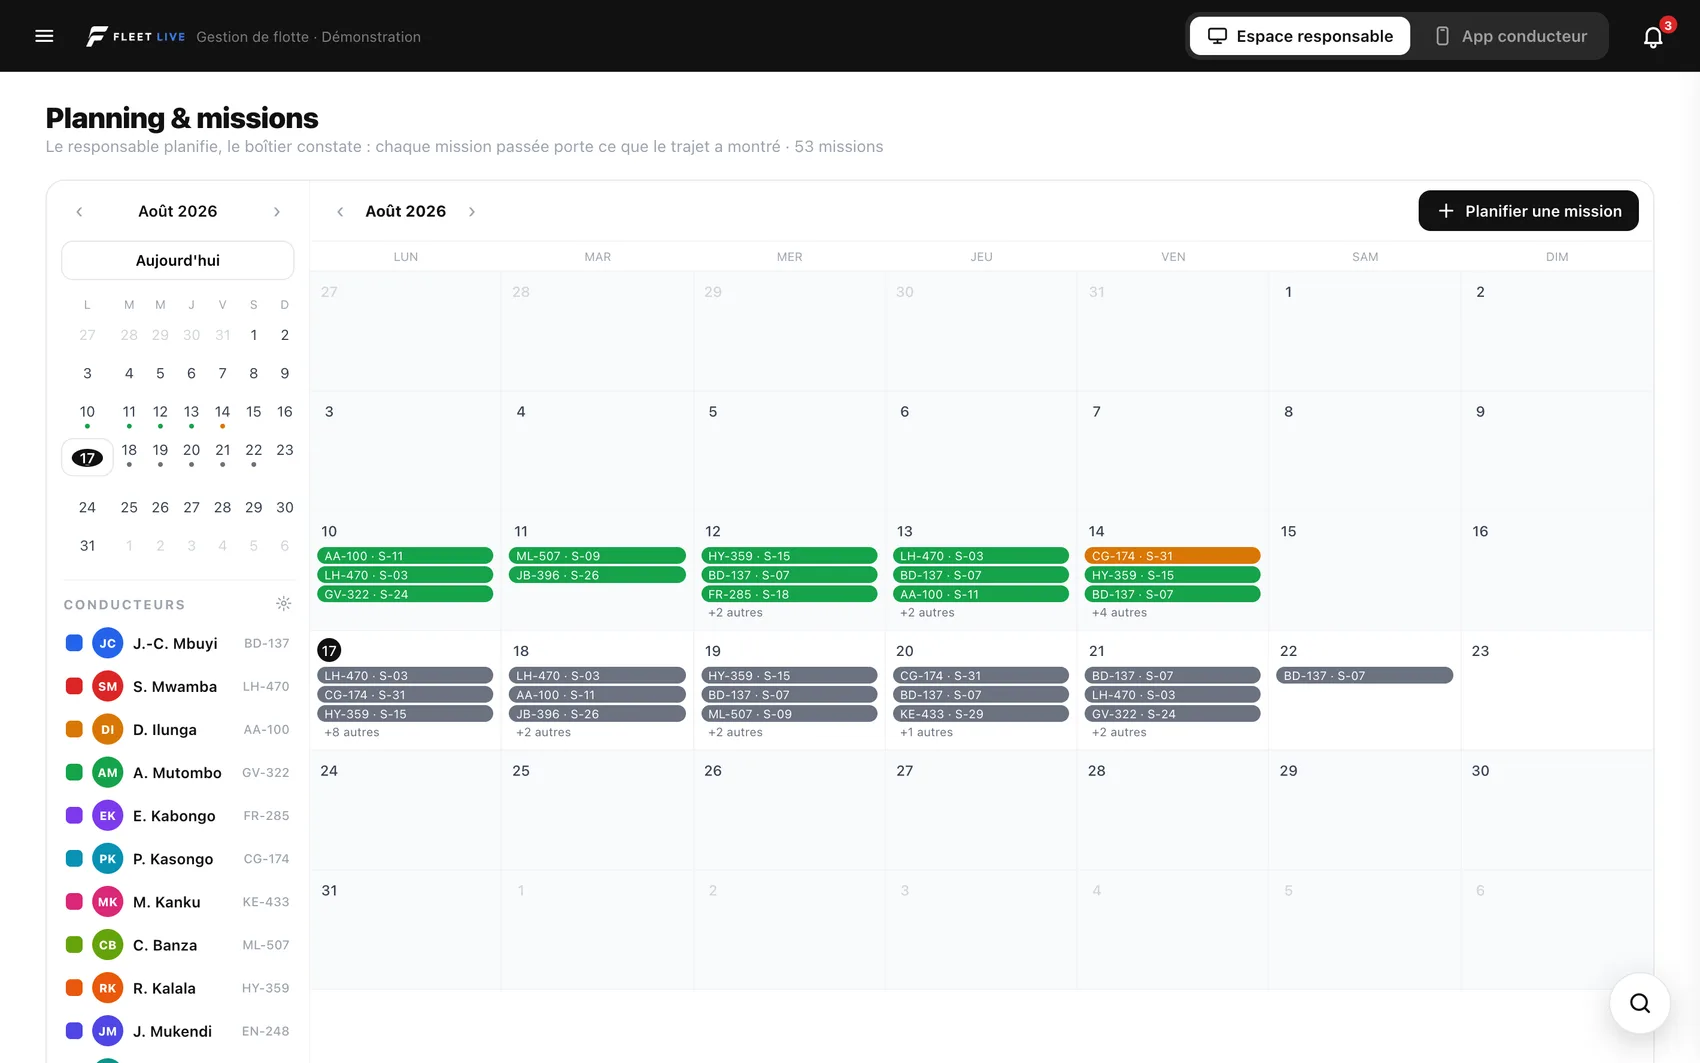Switch to Espace responsable tab
The width and height of the screenshot is (1700, 1063).
(x=1300, y=36)
